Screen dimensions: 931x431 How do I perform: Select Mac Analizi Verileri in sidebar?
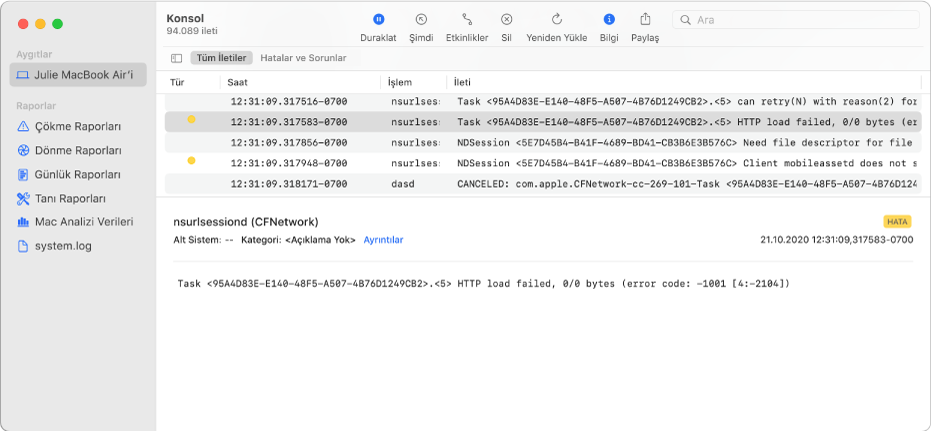[75, 222]
